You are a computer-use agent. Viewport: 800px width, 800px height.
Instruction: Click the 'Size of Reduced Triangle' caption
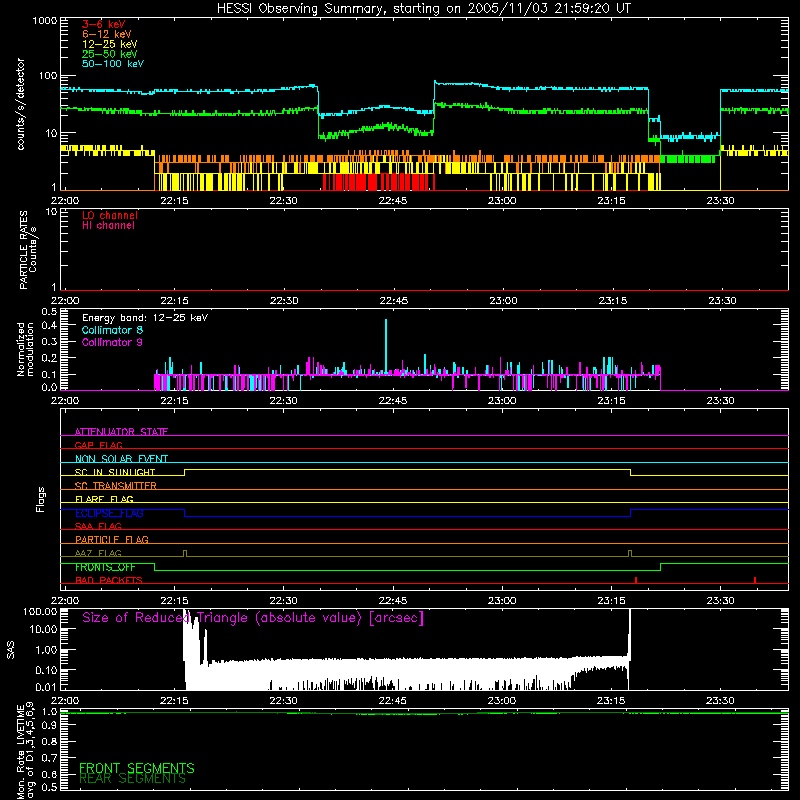coord(253,618)
